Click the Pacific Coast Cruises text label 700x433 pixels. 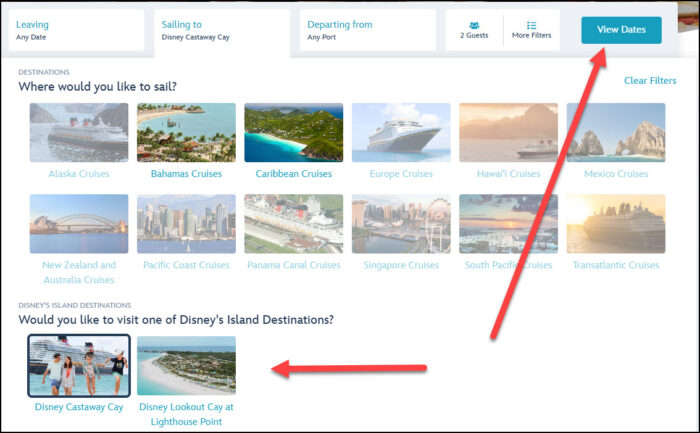pos(186,265)
